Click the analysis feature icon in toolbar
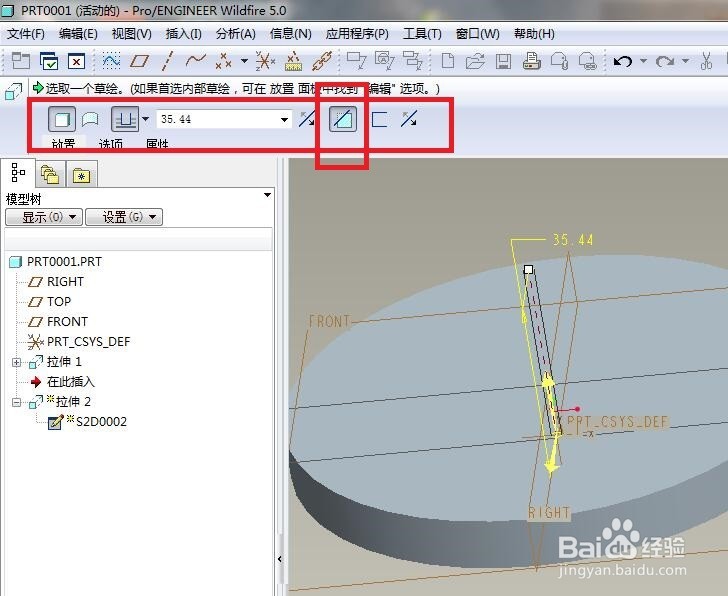 293,61
